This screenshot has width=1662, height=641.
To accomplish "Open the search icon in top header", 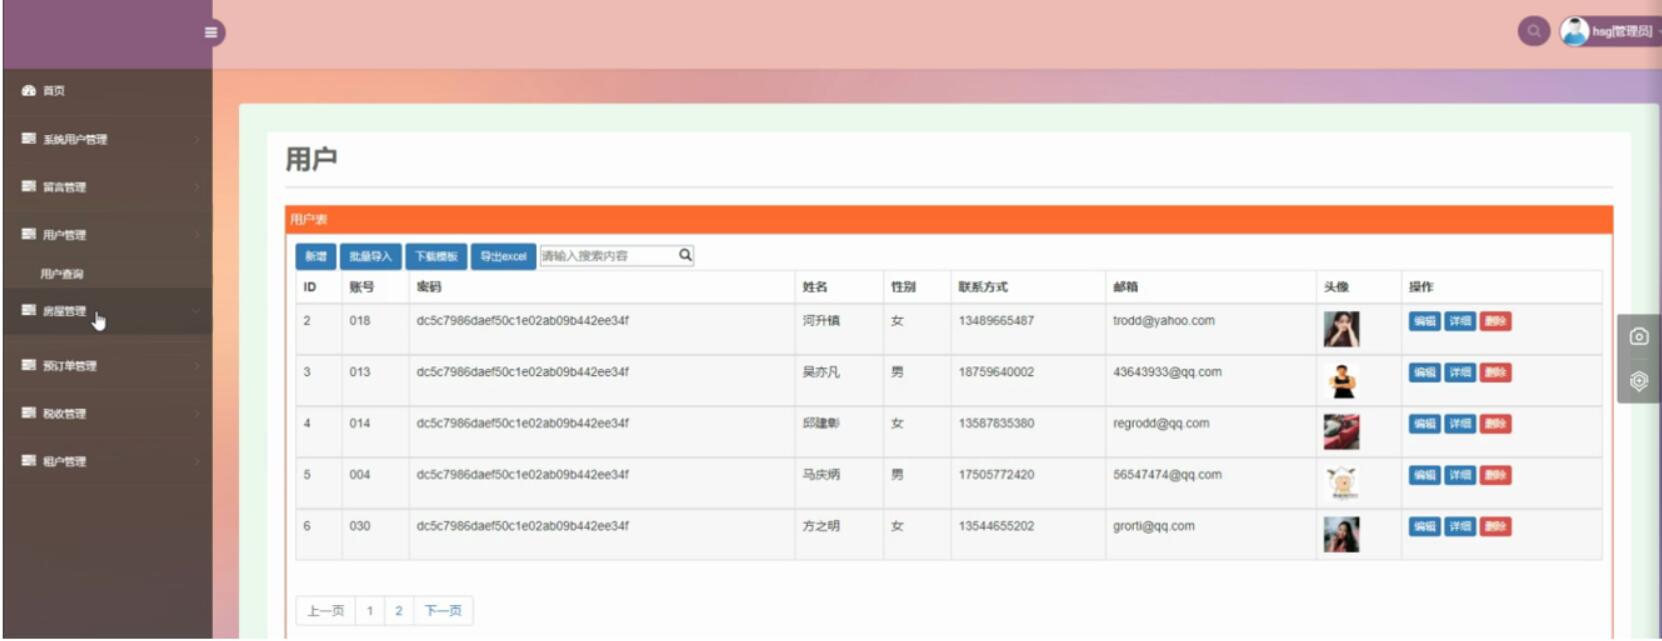I will pos(1533,31).
